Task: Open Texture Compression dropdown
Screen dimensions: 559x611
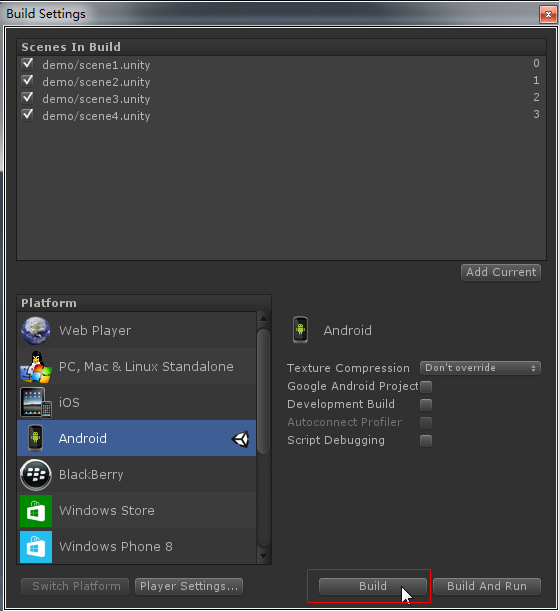Action: point(480,368)
